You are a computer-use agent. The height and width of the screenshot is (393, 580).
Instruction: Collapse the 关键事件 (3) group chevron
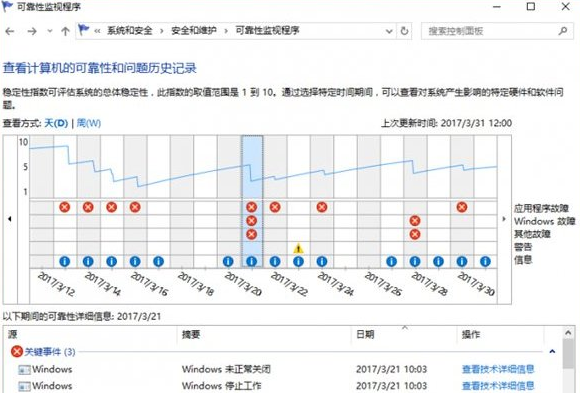tap(552, 351)
